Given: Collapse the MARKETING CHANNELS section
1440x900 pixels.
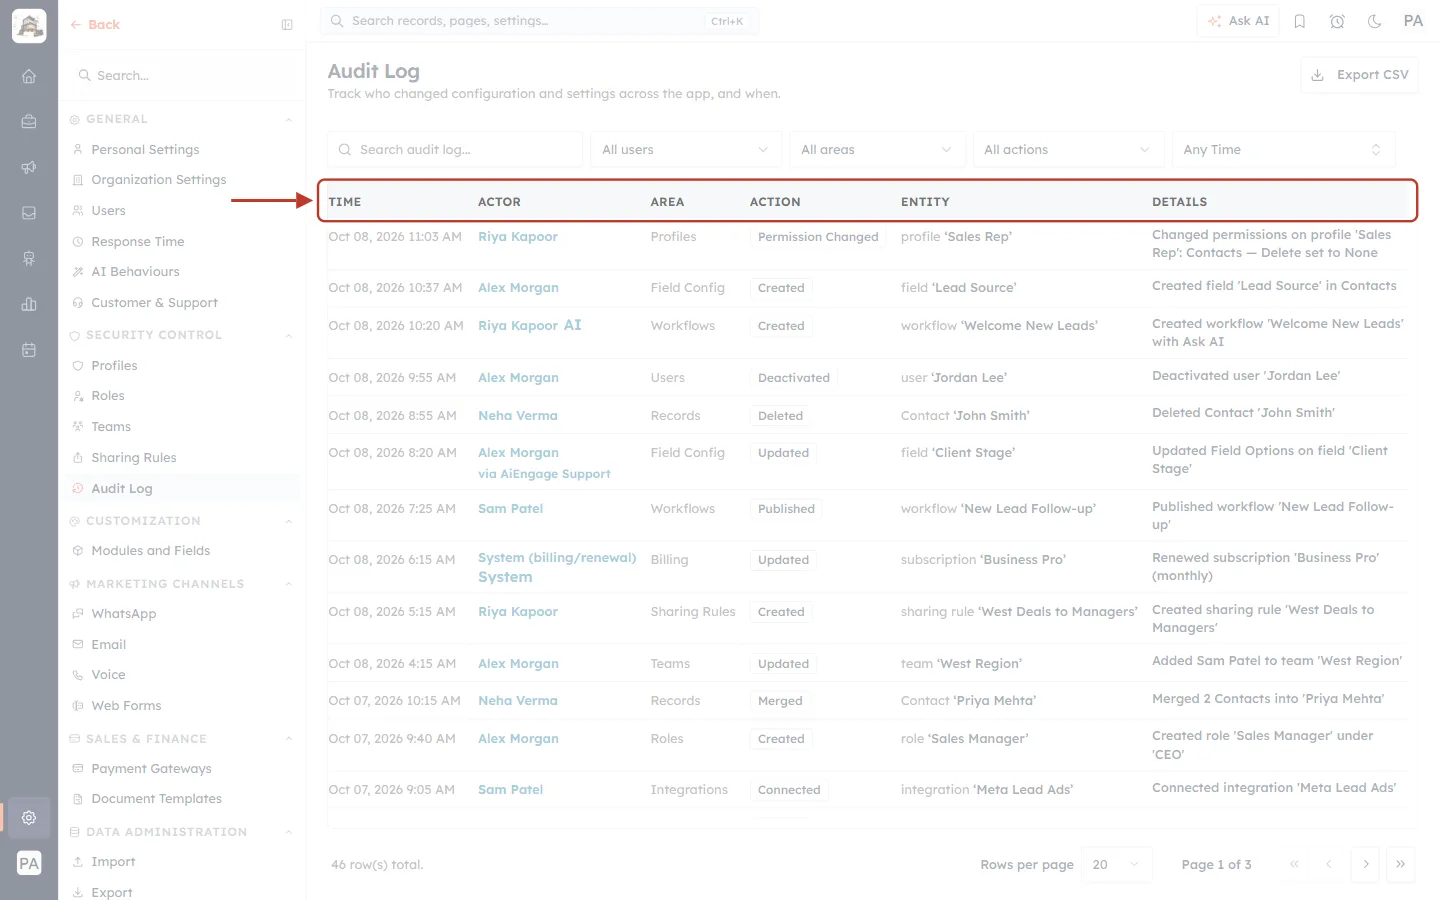Looking at the screenshot, I should [x=289, y=585].
